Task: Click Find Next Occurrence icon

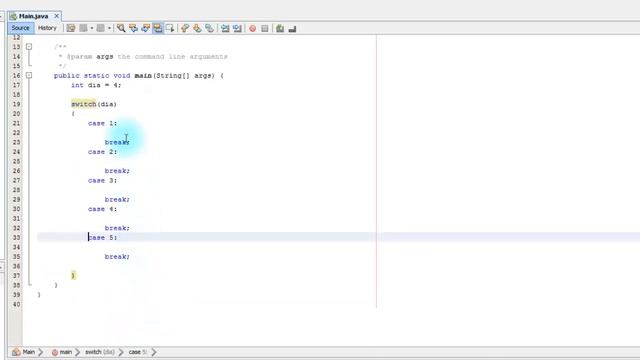Action: (x=145, y=28)
